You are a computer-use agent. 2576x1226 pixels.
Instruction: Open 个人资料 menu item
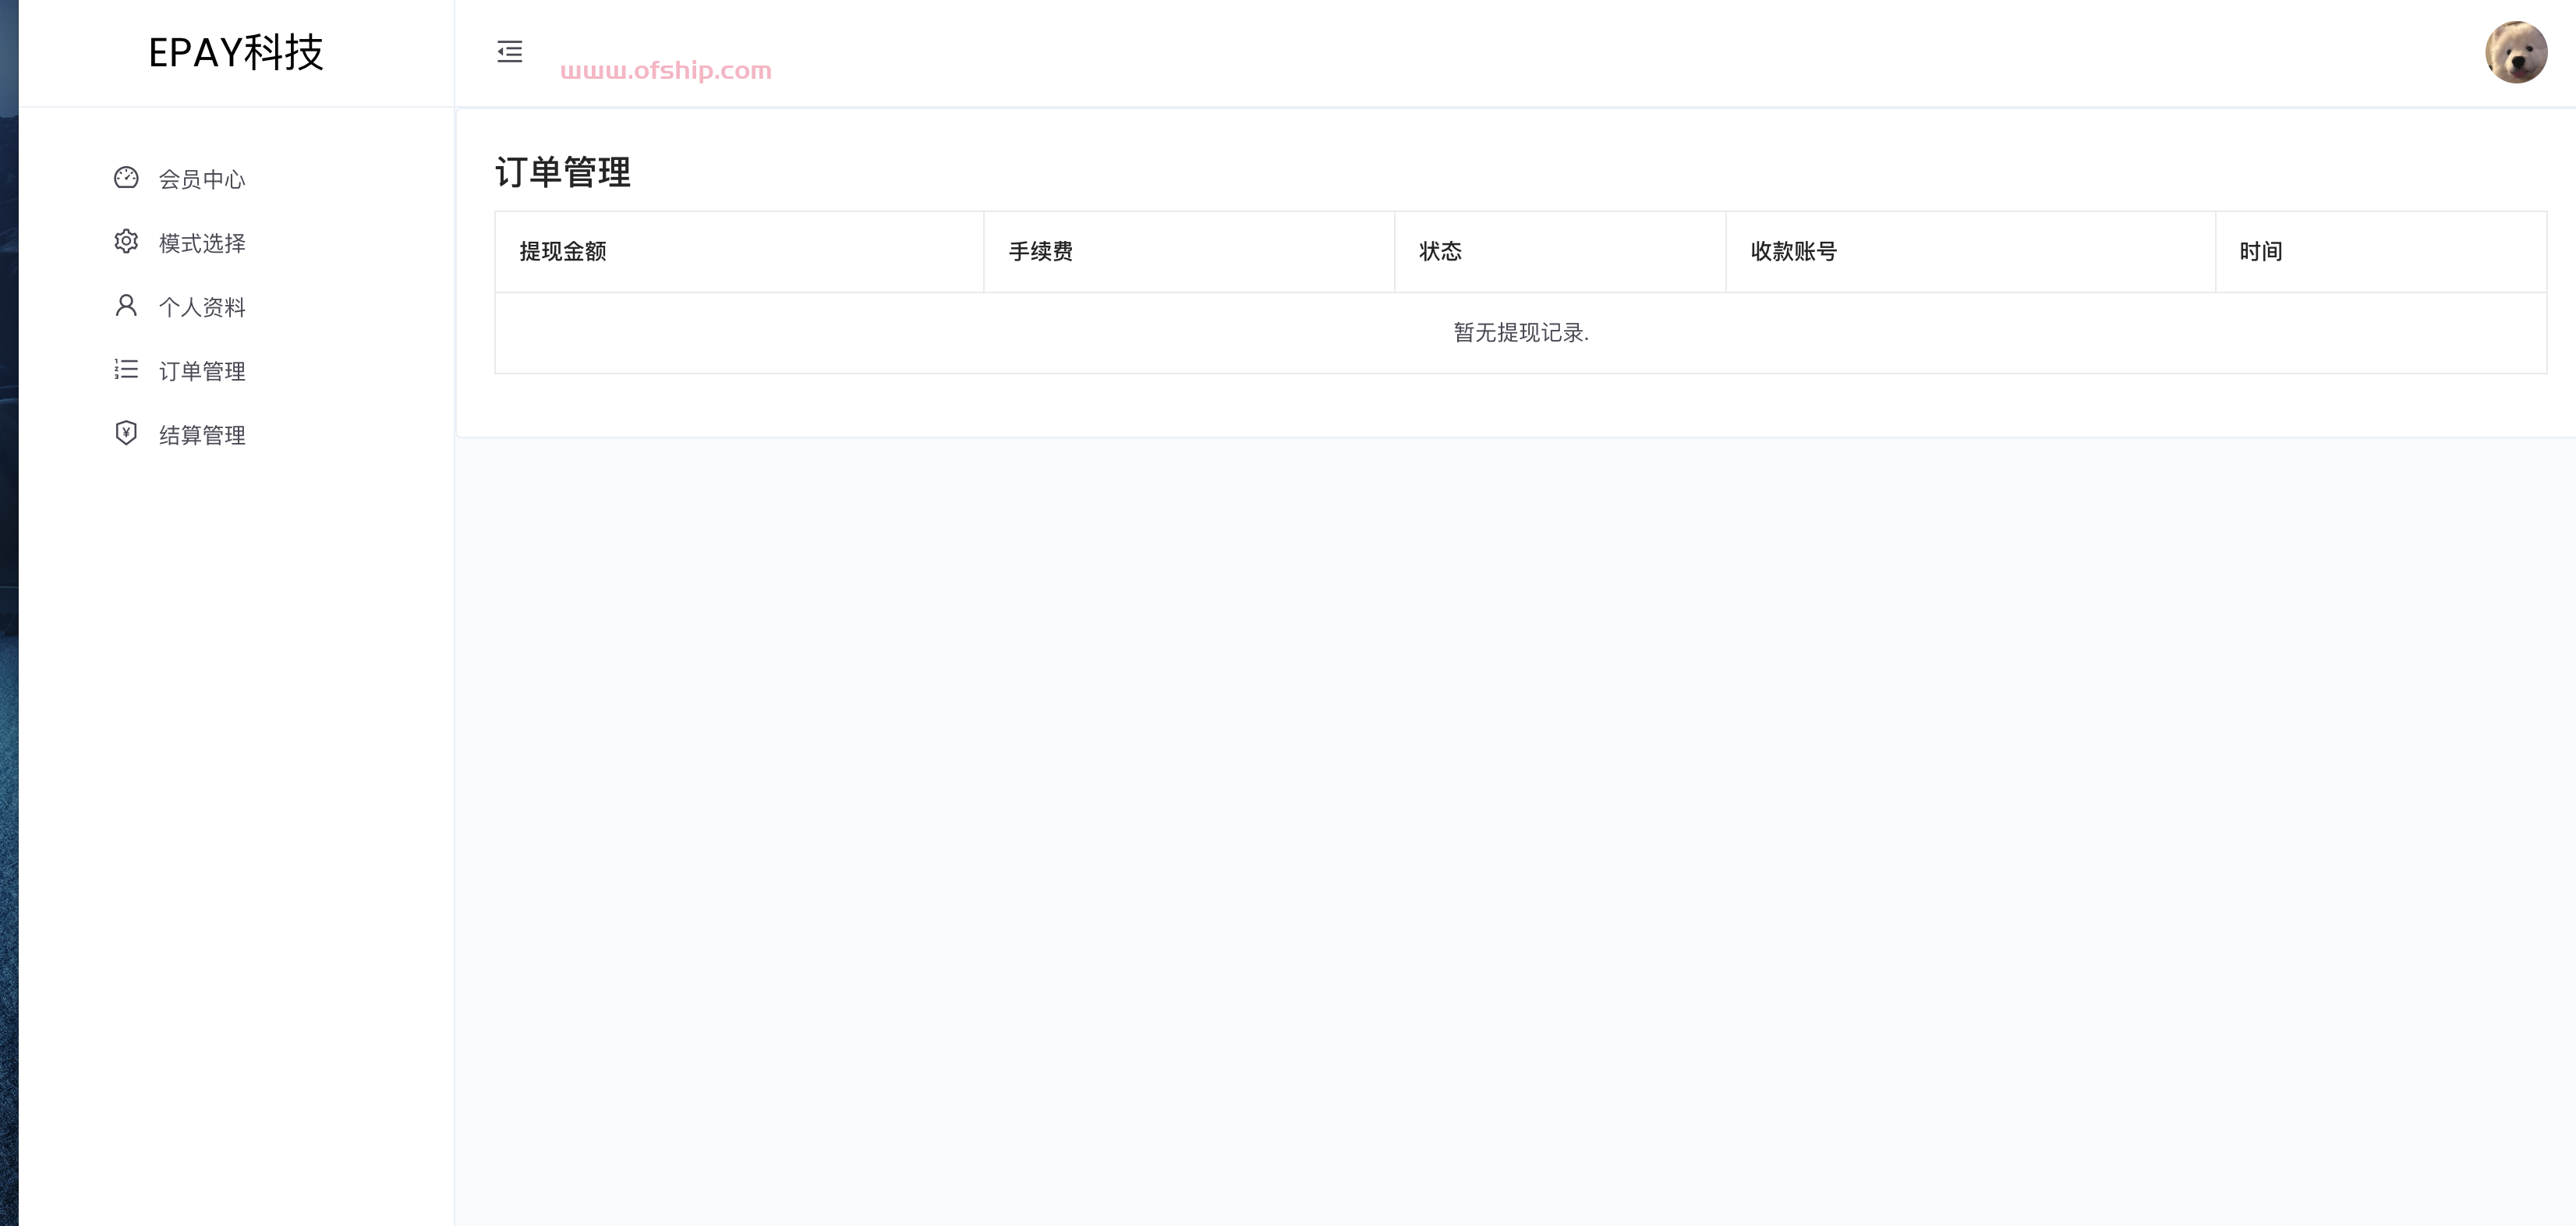tap(202, 307)
